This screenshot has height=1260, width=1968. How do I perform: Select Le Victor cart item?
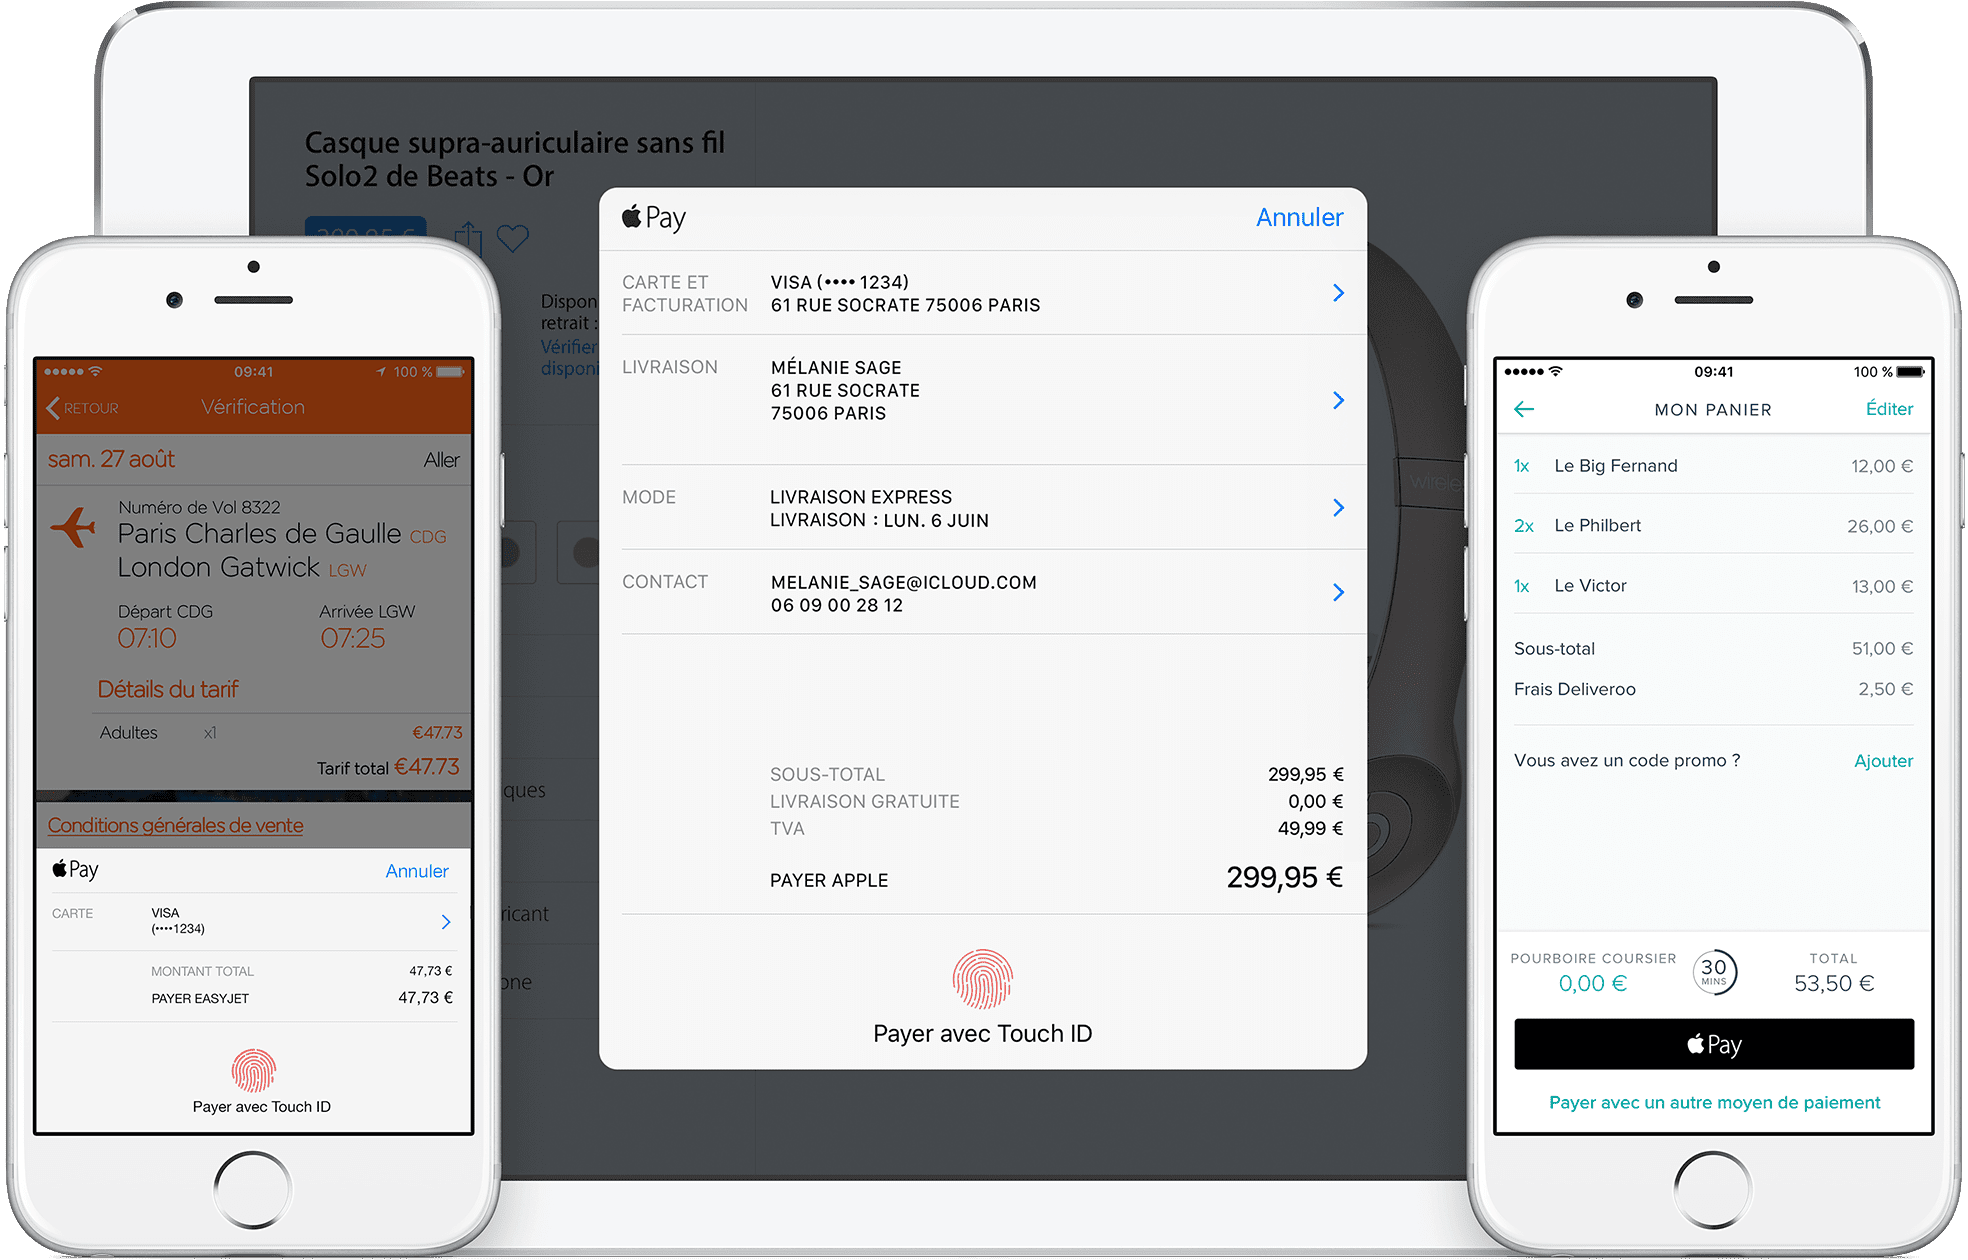click(x=1713, y=586)
